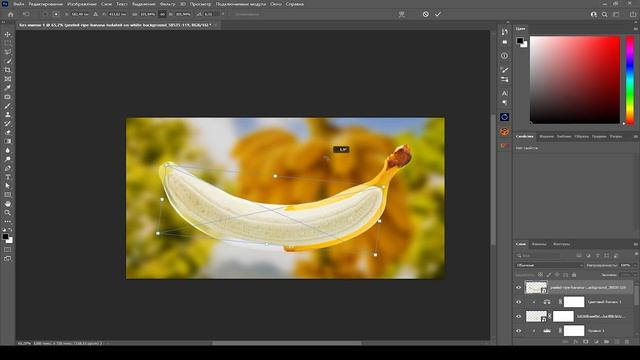Select the History Brush tool
The width and height of the screenshot is (640, 360).
(x=7, y=124)
